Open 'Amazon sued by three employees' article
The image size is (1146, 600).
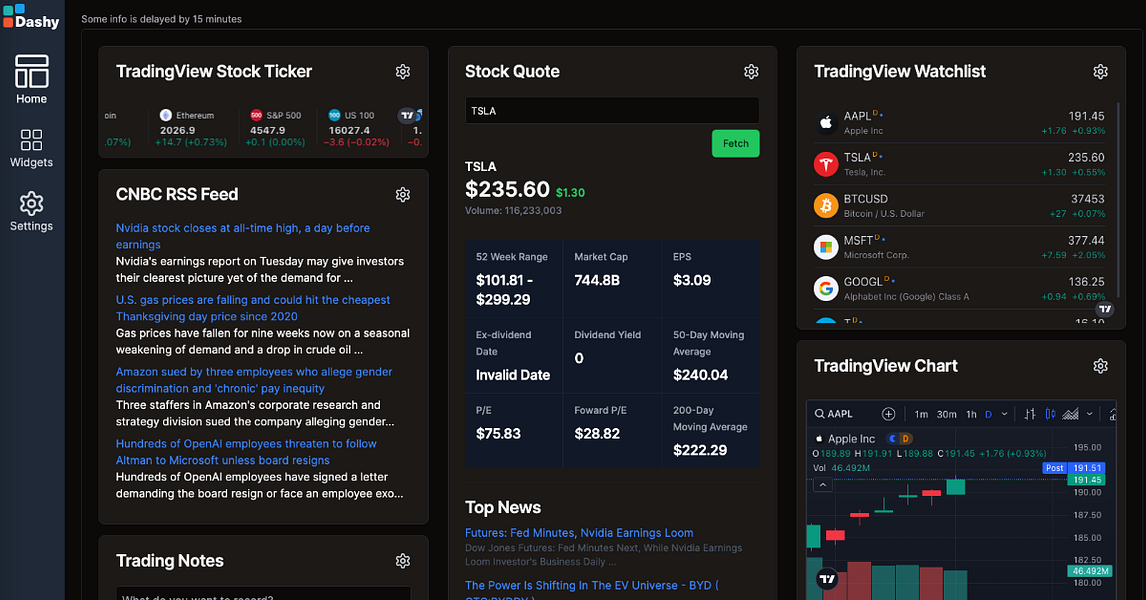coord(254,380)
